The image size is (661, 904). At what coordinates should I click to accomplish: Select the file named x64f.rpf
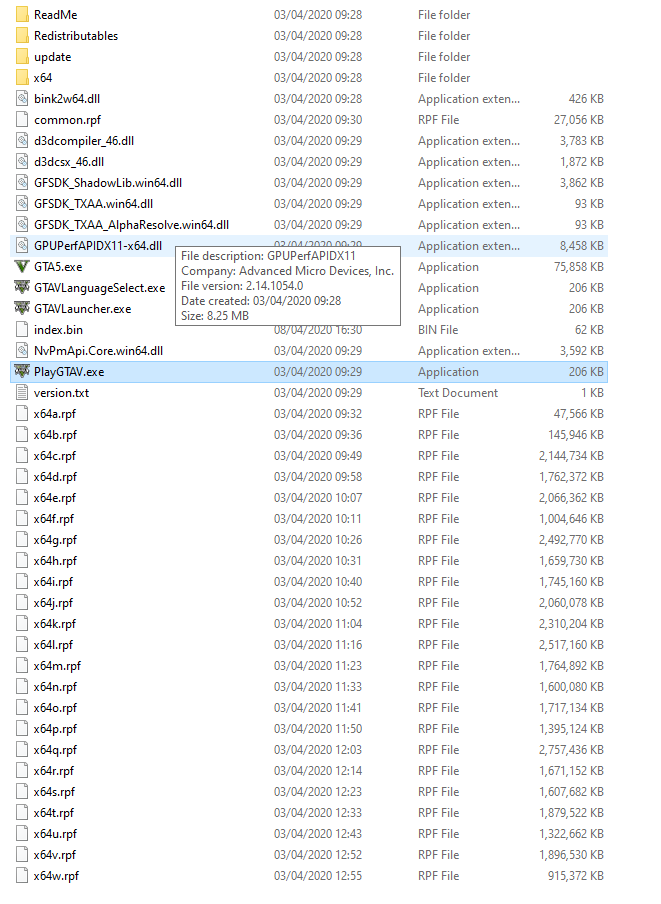[x=54, y=519]
